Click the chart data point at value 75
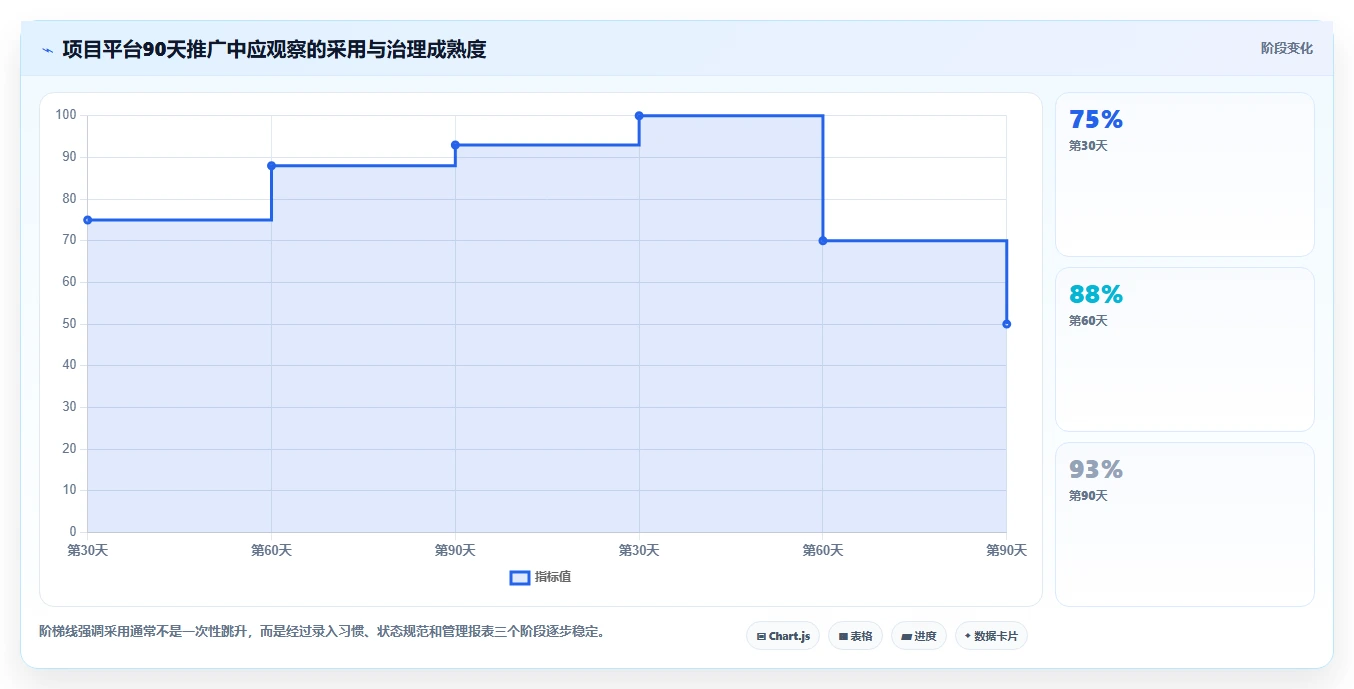Screen dimensions: 1354x689 (88, 220)
